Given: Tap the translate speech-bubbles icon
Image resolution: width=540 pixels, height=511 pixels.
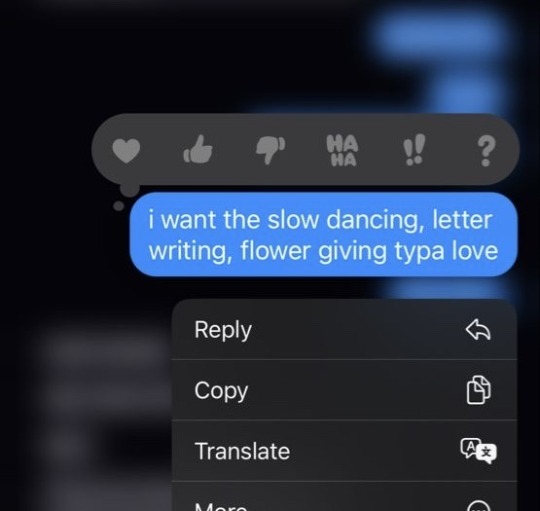Looking at the screenshot, I should click(x=479, y=451).
